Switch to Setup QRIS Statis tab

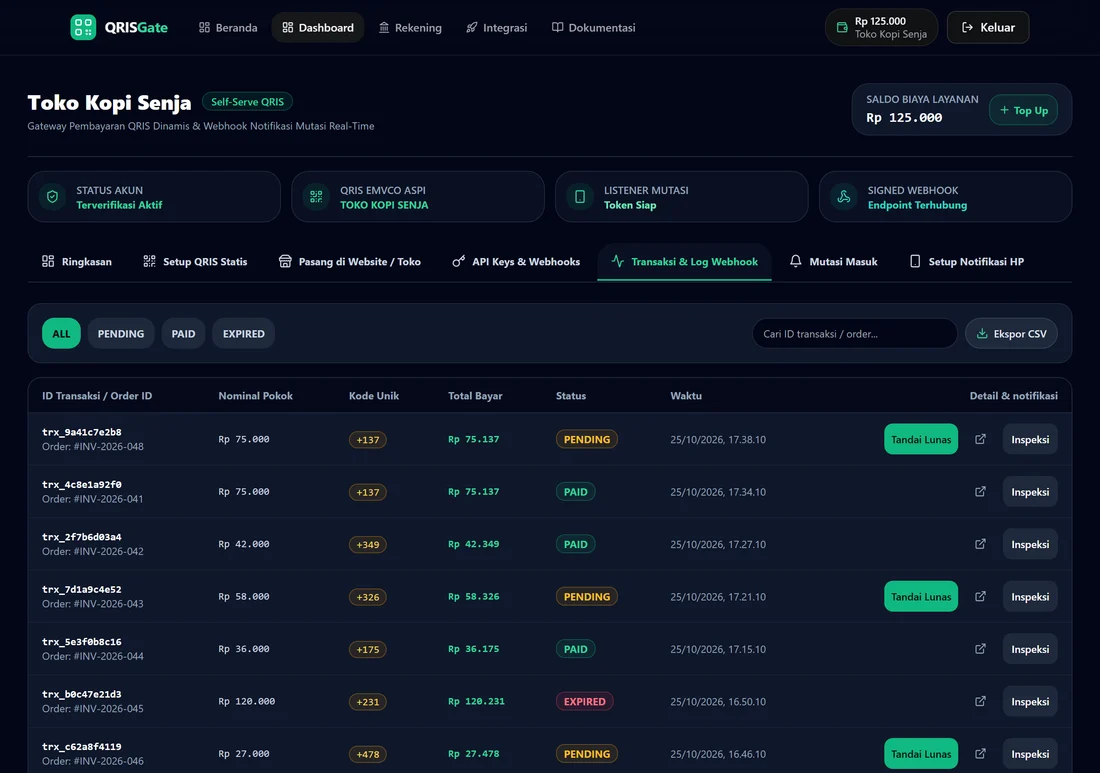point(195,262)
